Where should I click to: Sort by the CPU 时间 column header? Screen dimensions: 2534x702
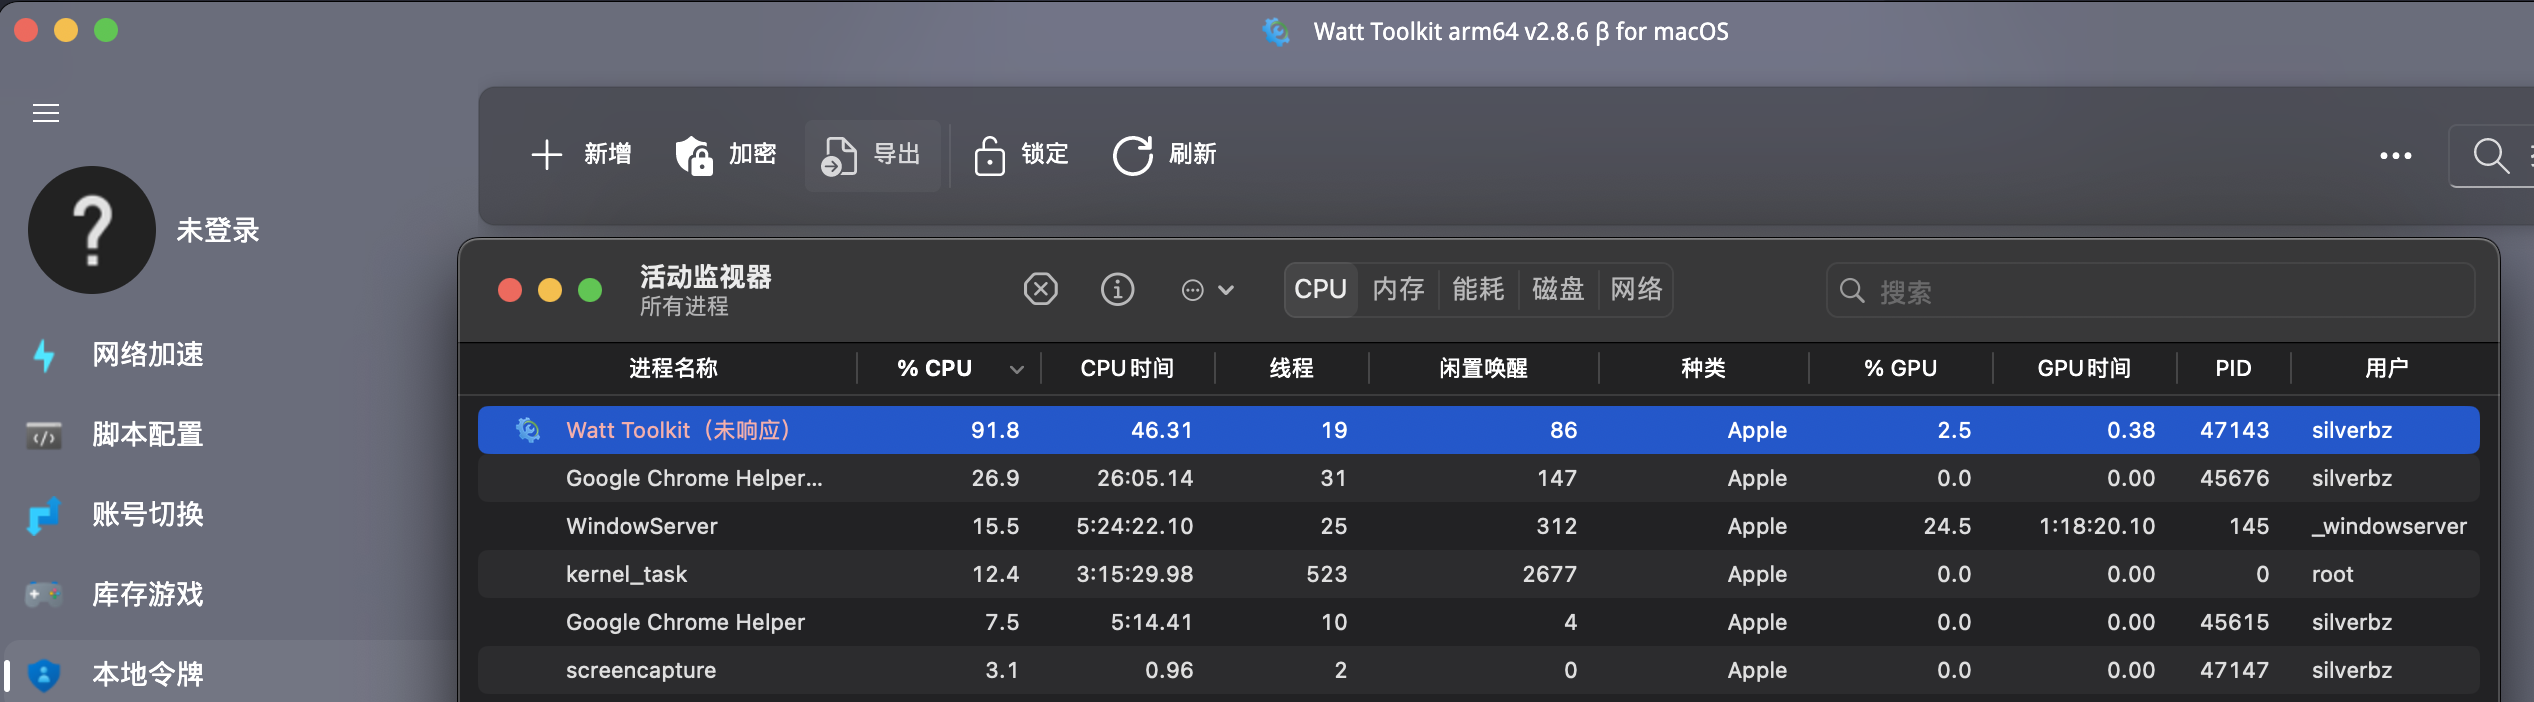pos(1127,369)
